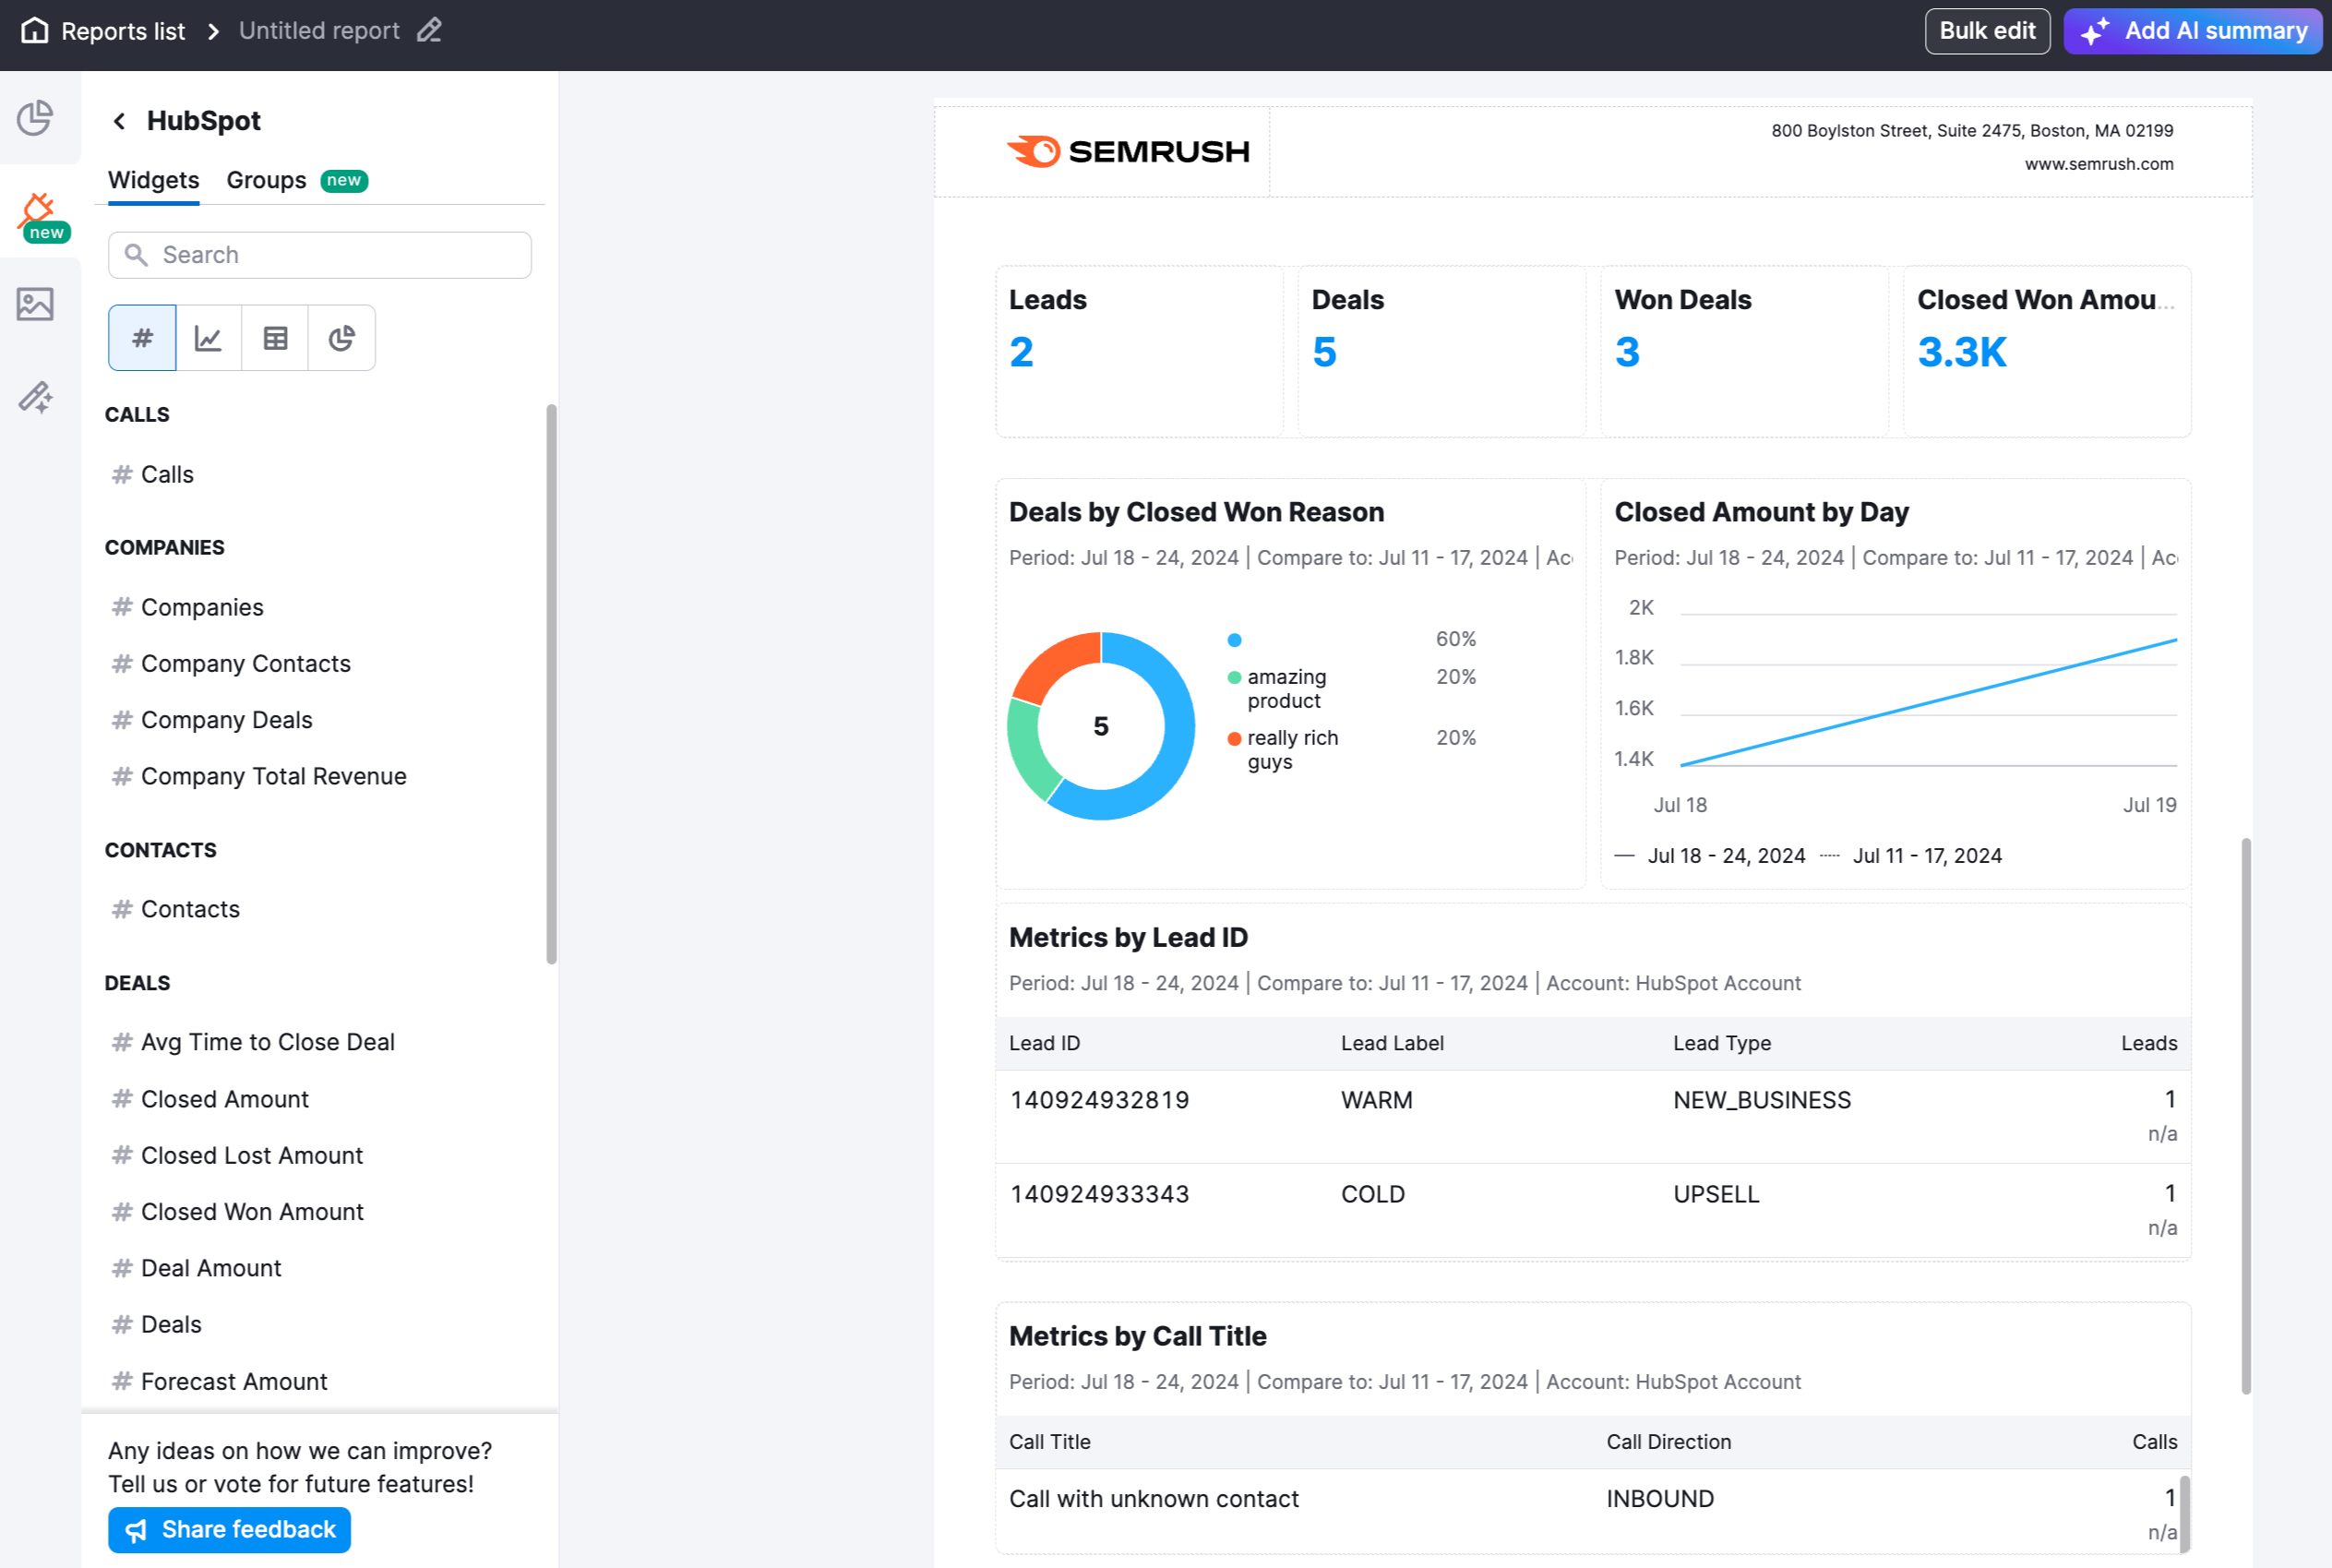
Task: Open the image widget sidebar icon
Action: point(35,304)
